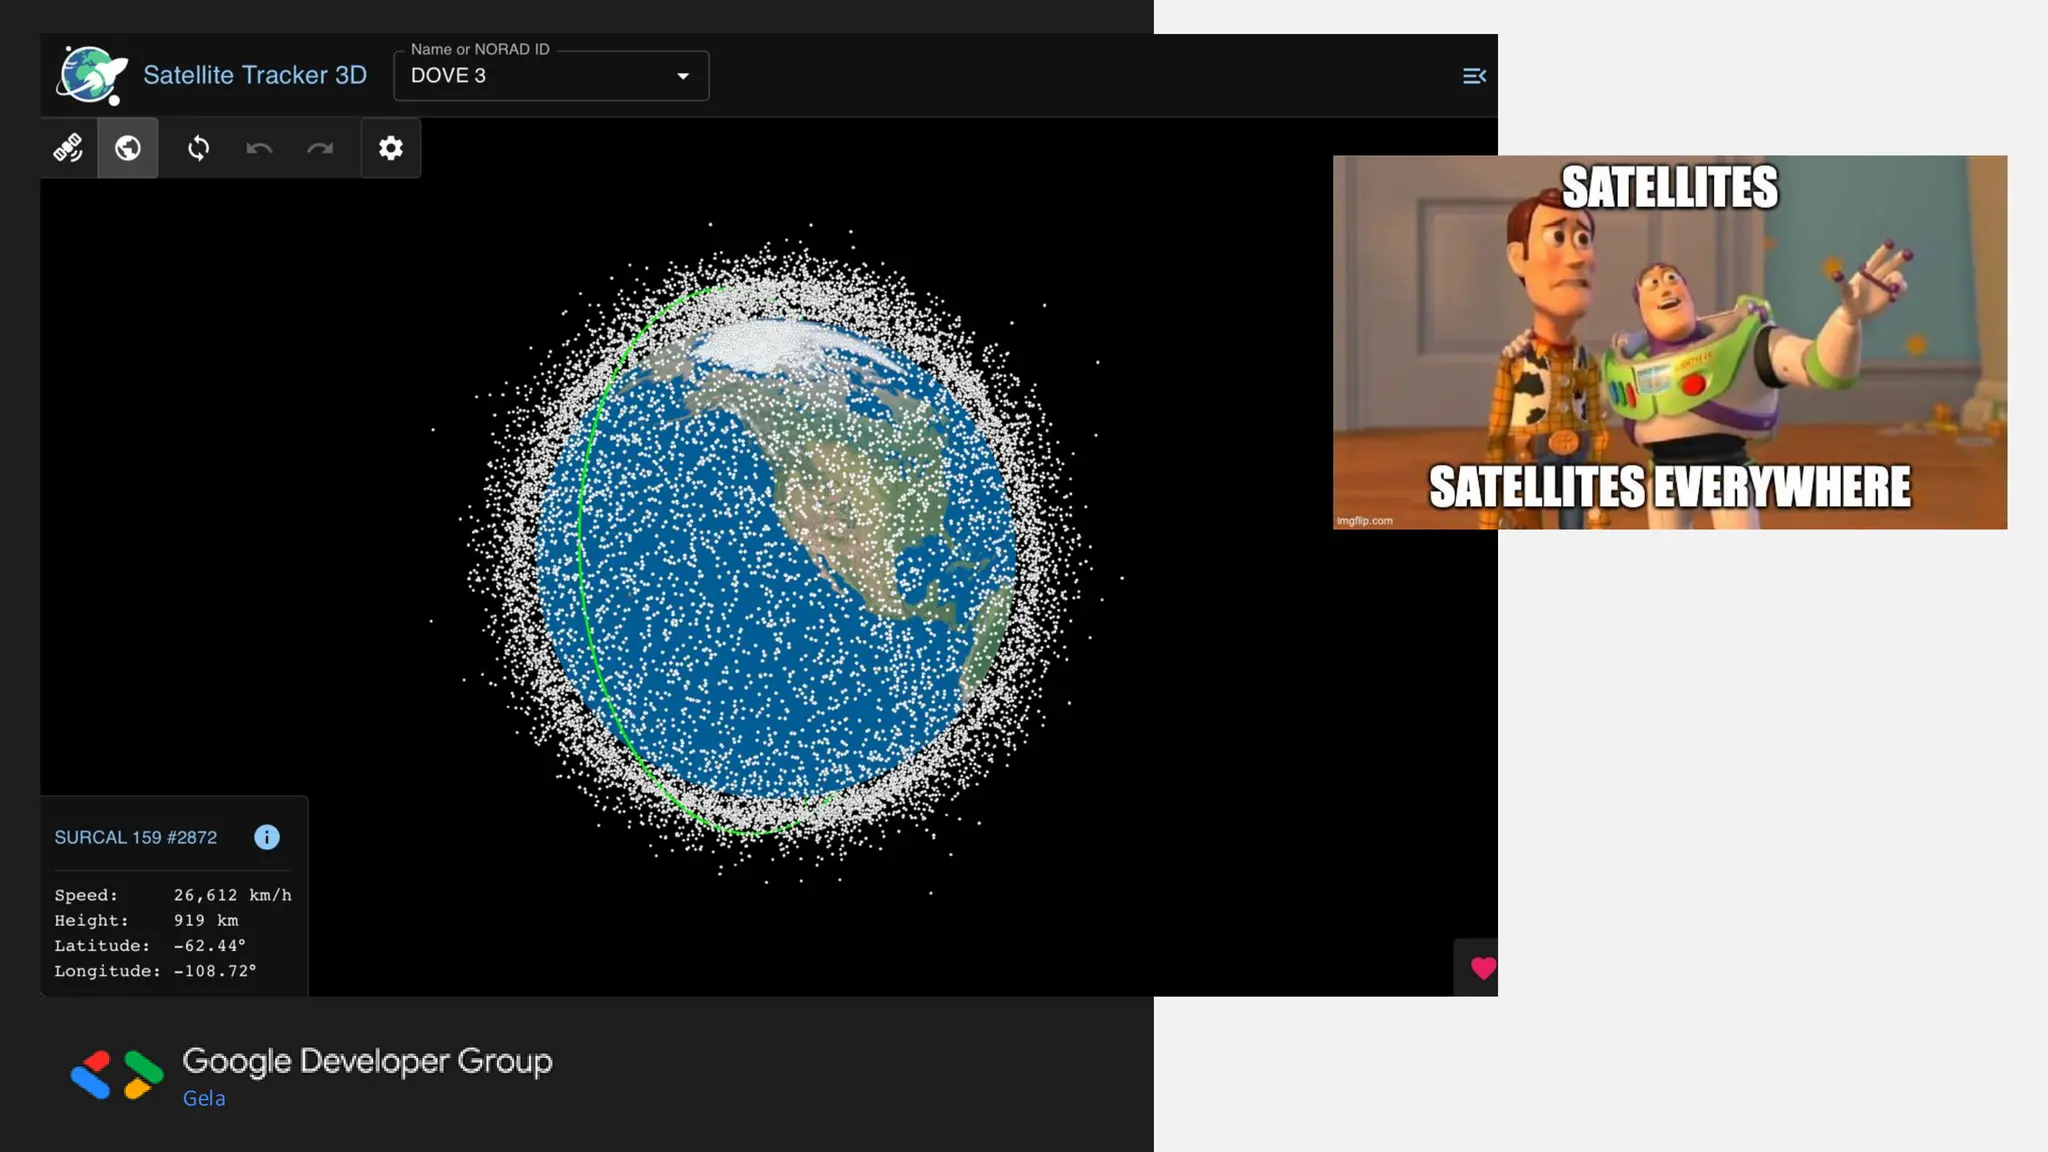The width and height of the screenshot is (2048, 1152).
Task: Expand the DOVE 3 dropdown arrow
Action: (683, 76)
